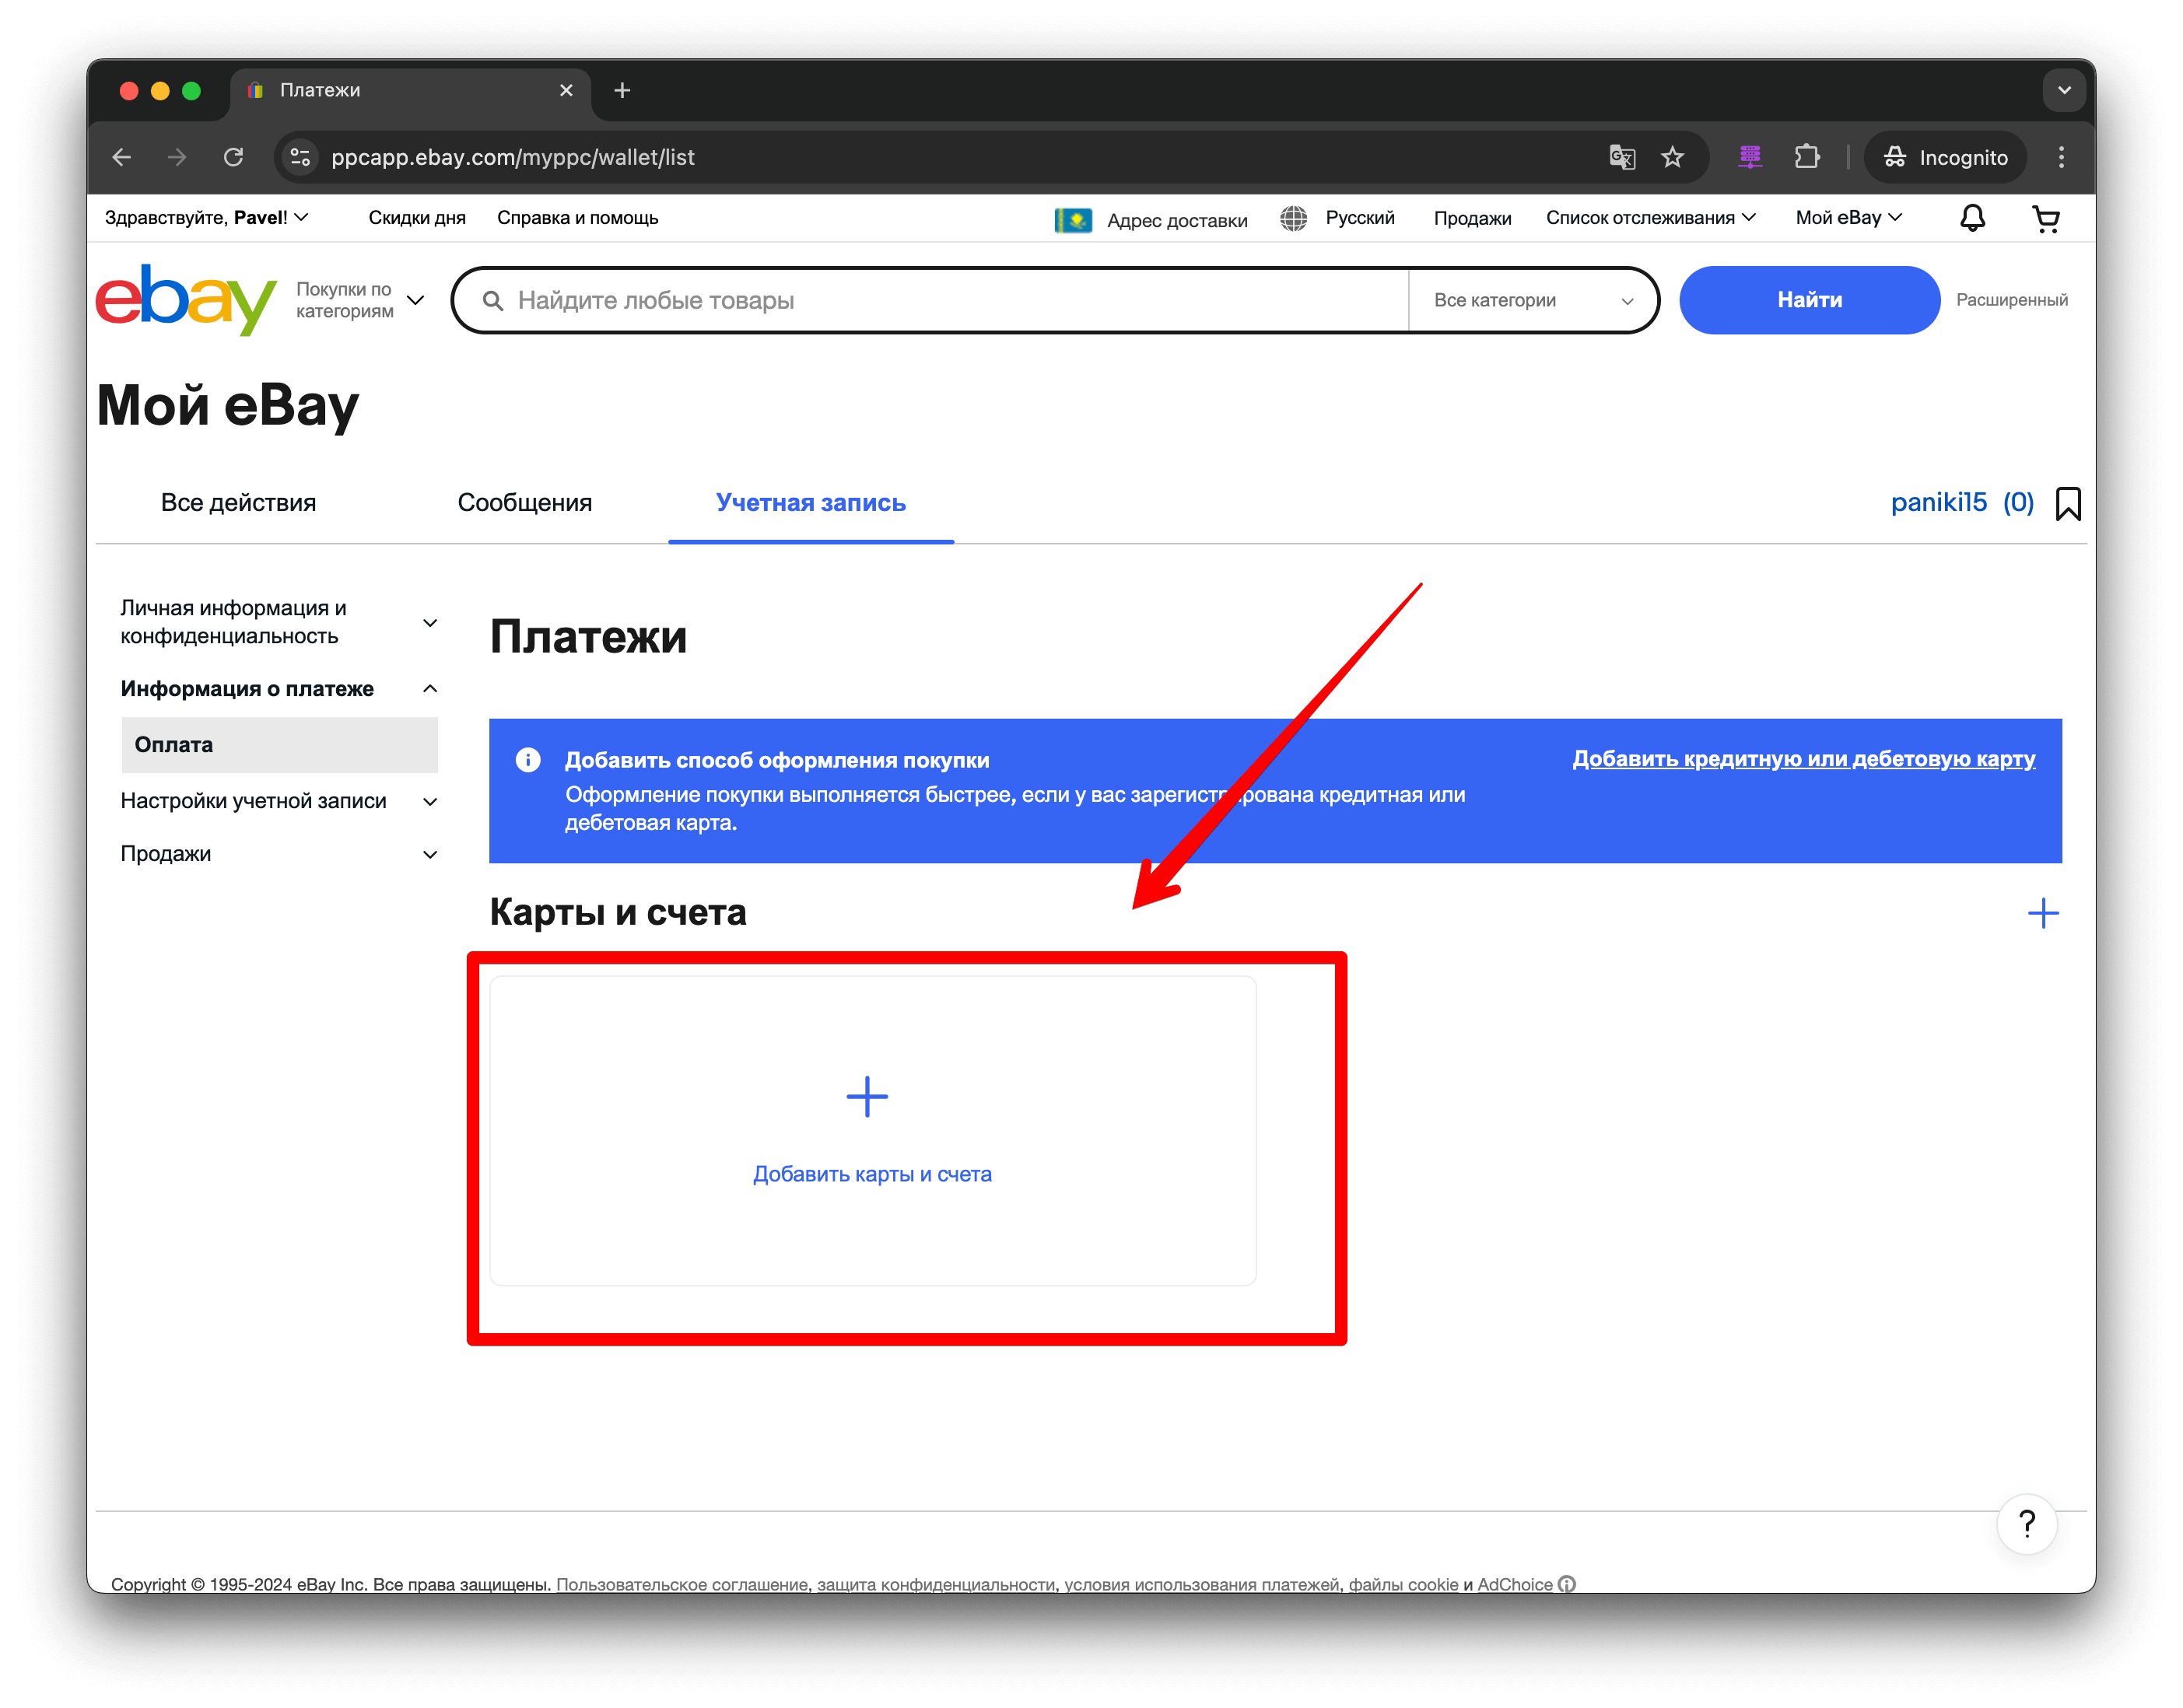Open Все категории select box

point(1532,300)
